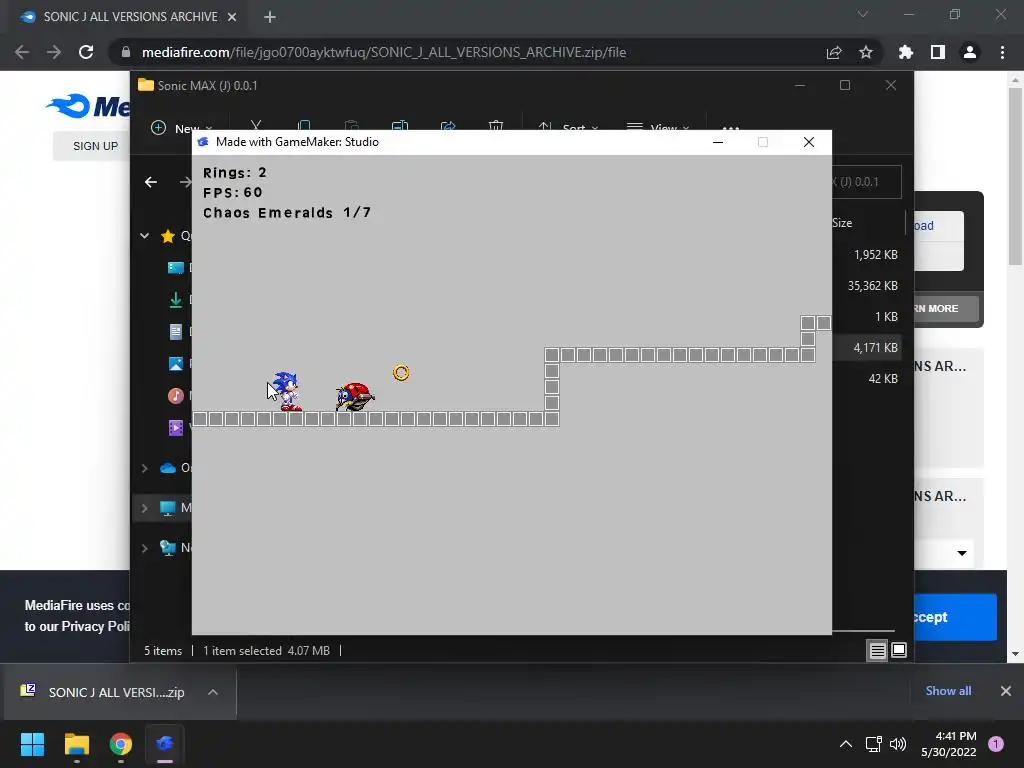The width and height of the screenshot is (1024, 768).
Task: Select the SONIC J ALL VERSIONS ARCHIVE tab
Action: pos(129,17)
